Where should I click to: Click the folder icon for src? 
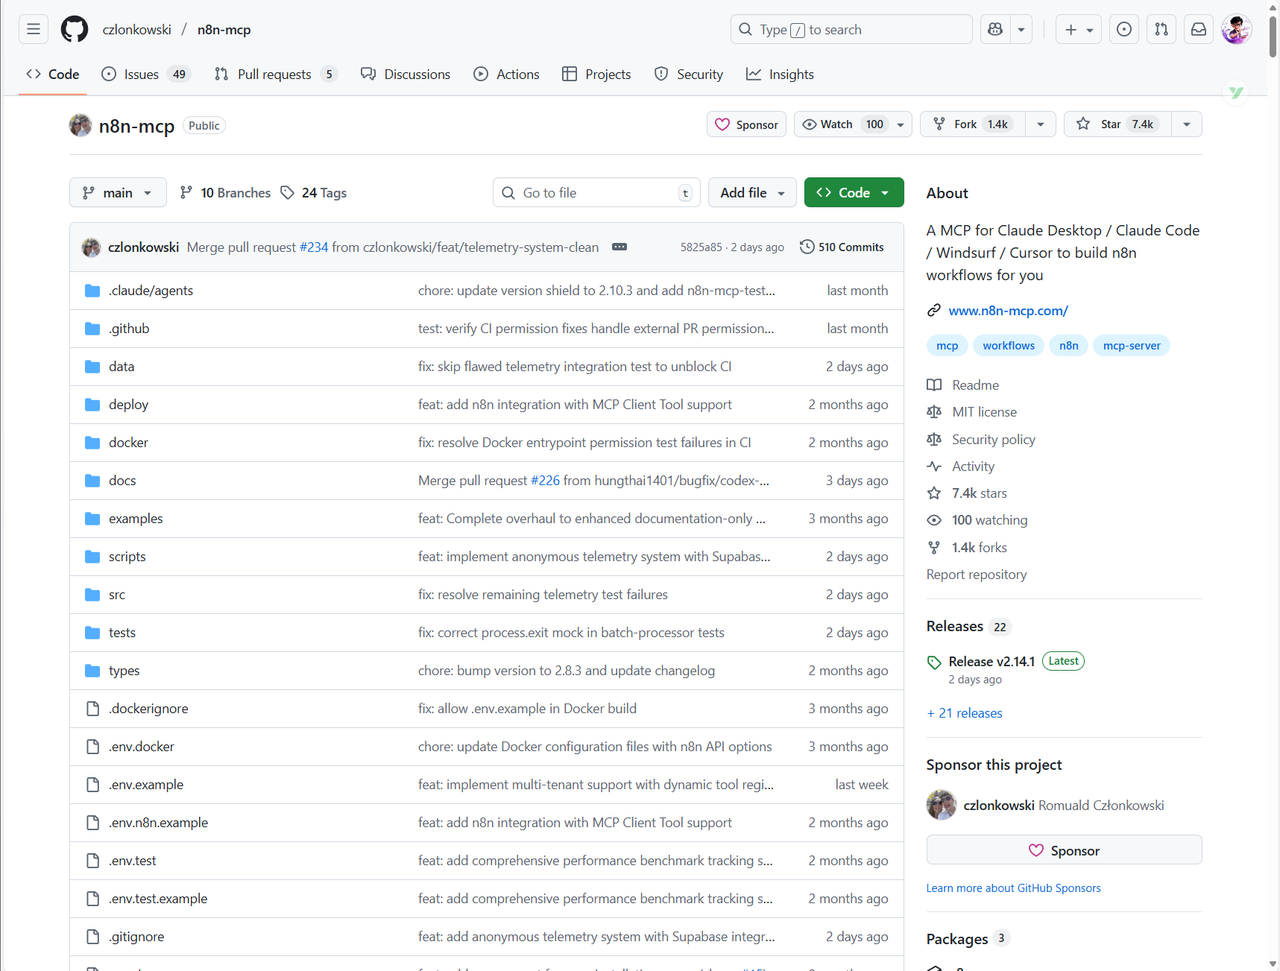(93, 594)
